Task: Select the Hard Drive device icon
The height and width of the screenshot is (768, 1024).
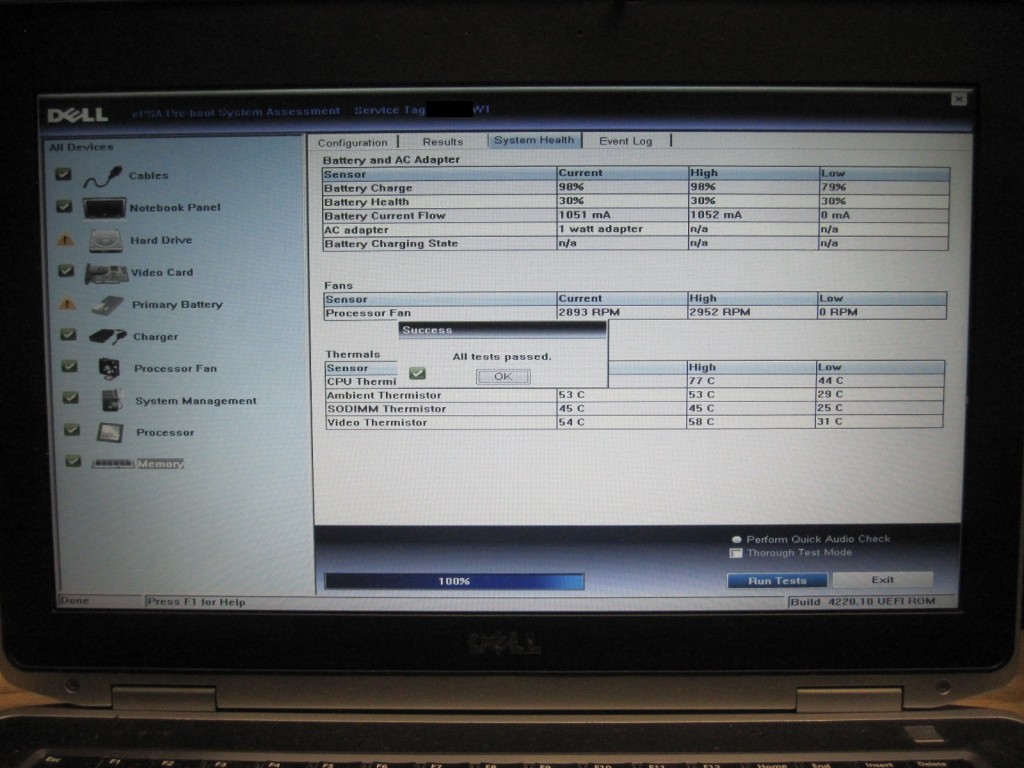Action: [106, 240]
